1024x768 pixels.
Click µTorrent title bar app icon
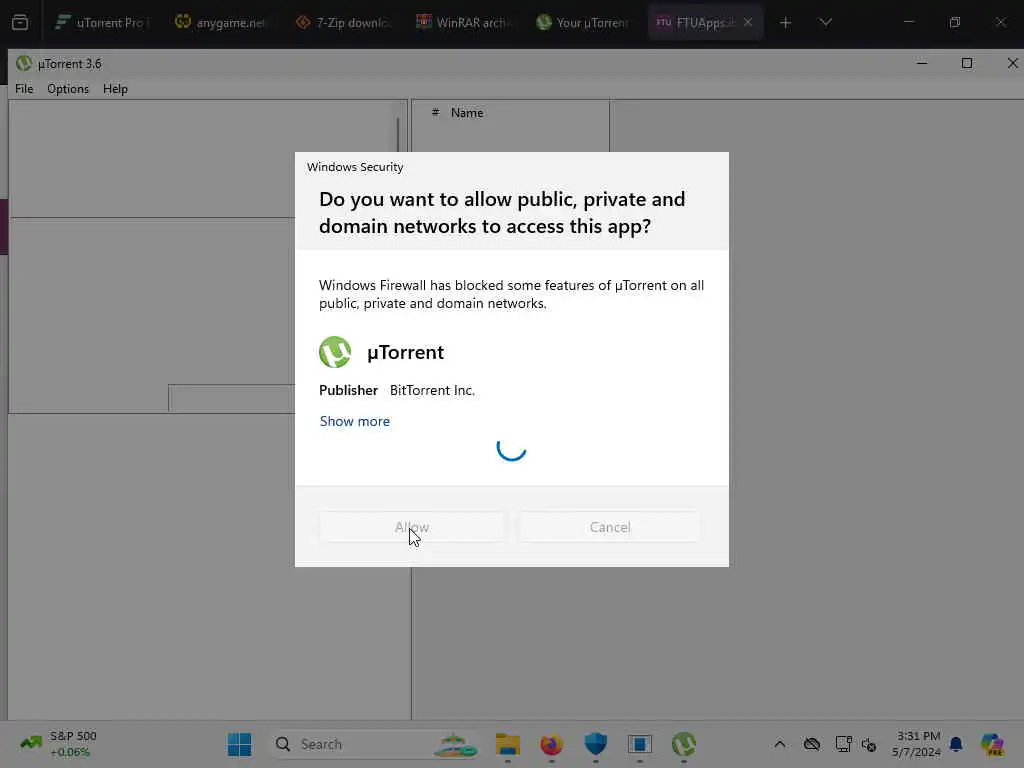pos(24,63)
